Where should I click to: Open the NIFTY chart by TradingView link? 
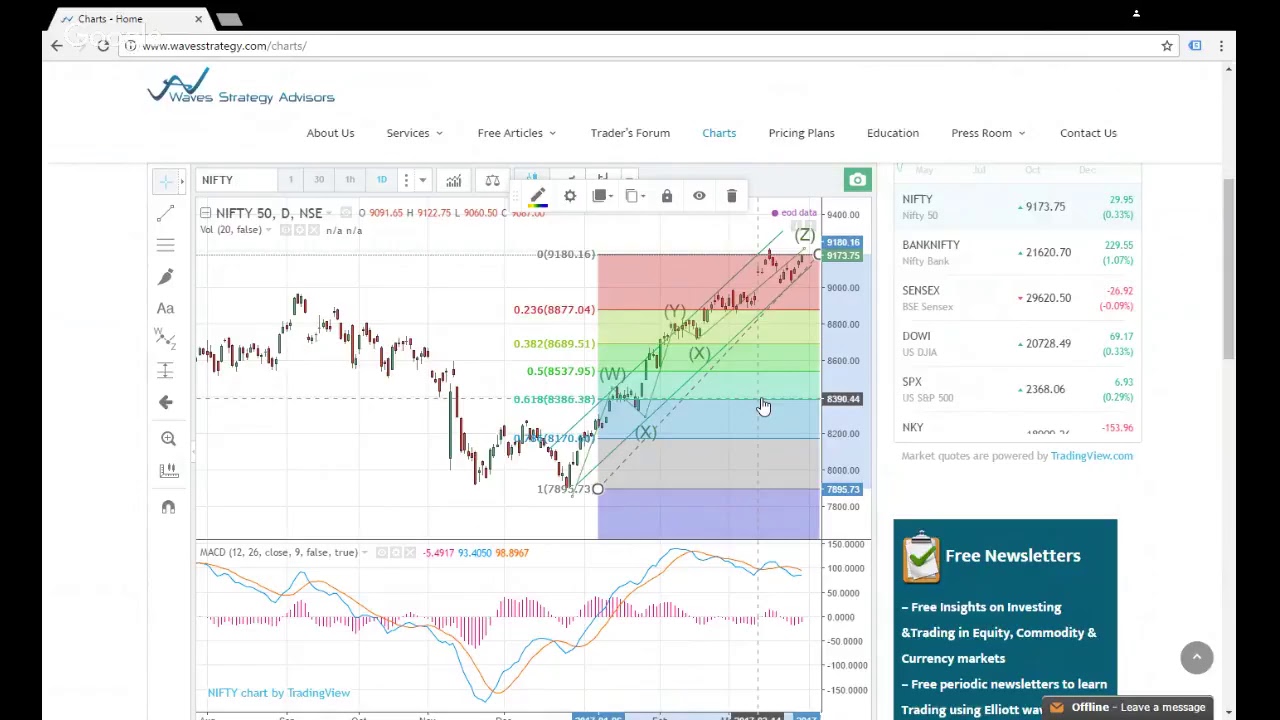(x=279, y=693)
